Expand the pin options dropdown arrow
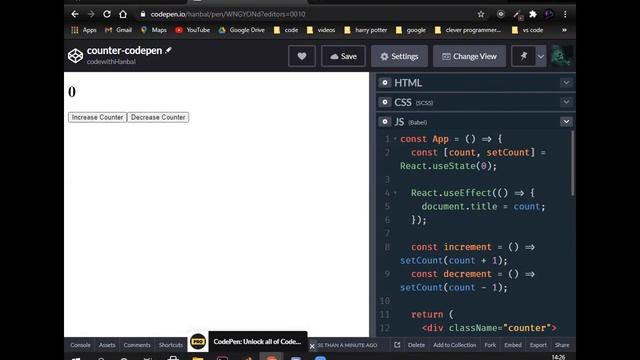 pos(541,56)
